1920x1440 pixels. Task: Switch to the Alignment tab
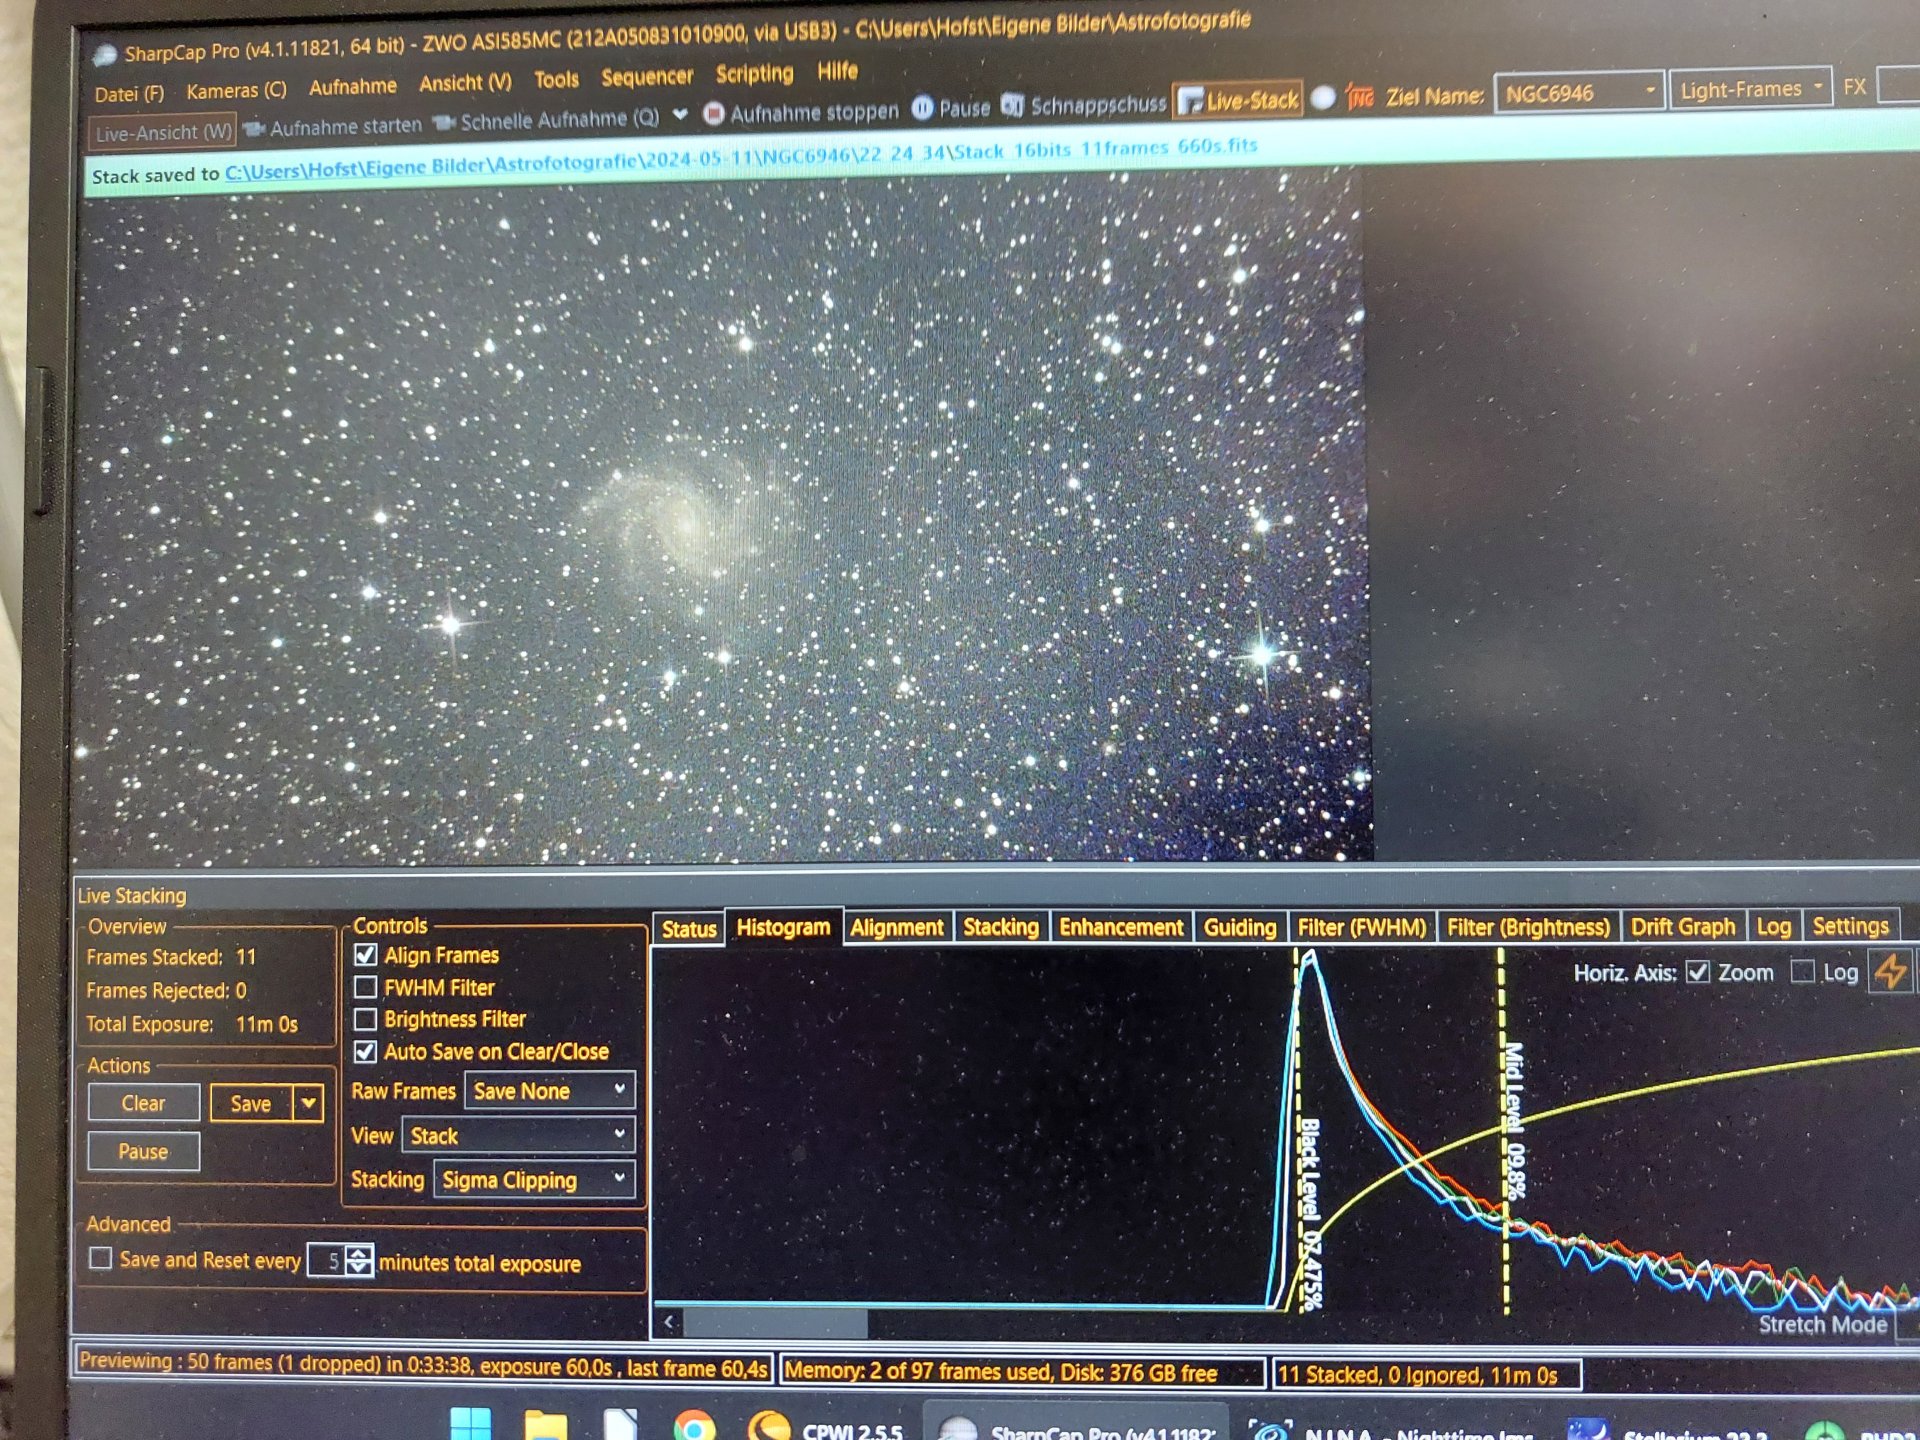896,927
